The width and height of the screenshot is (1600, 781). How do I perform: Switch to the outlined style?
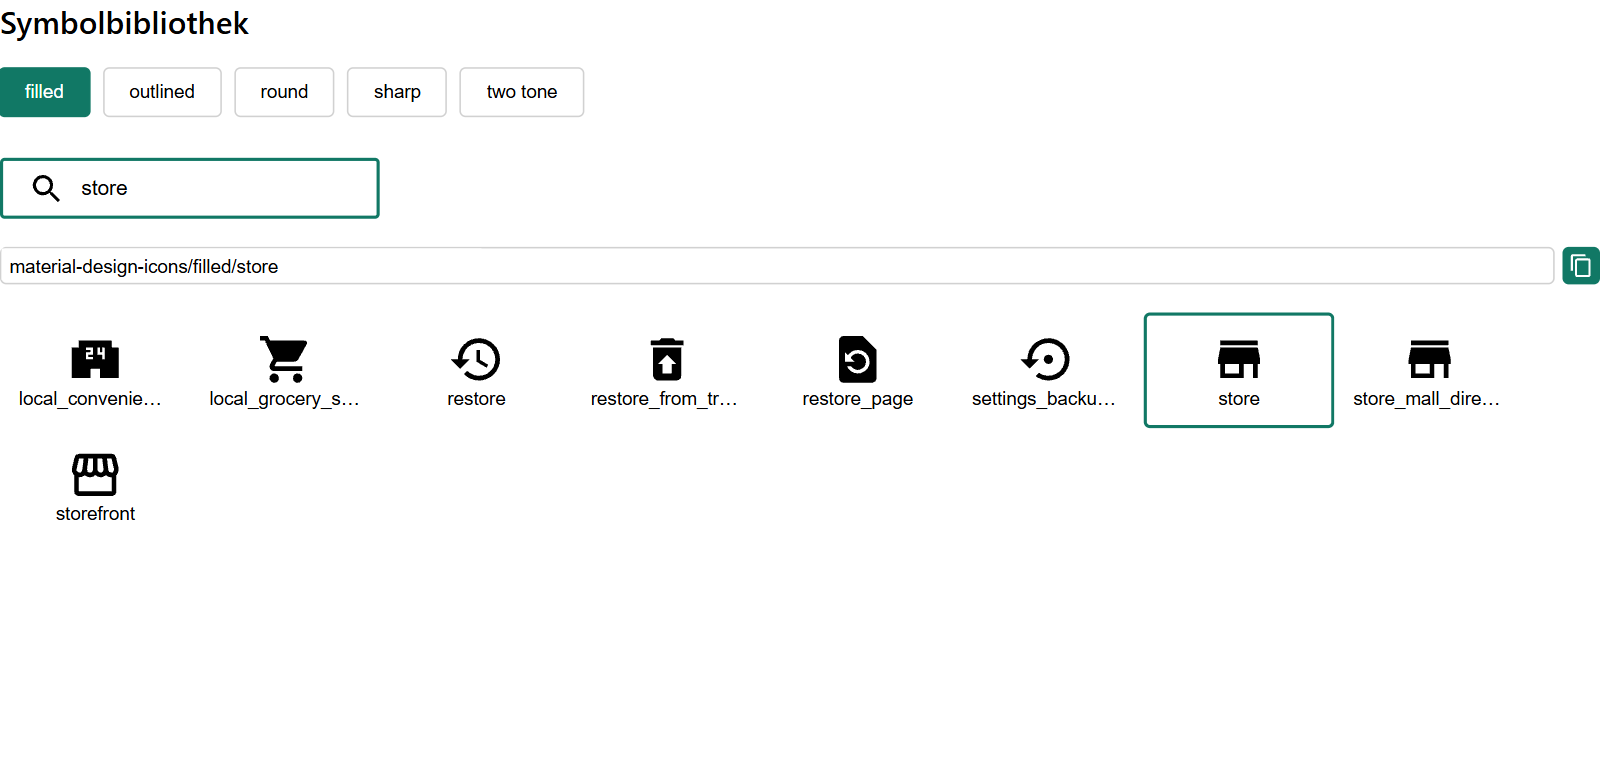(162, 92)
